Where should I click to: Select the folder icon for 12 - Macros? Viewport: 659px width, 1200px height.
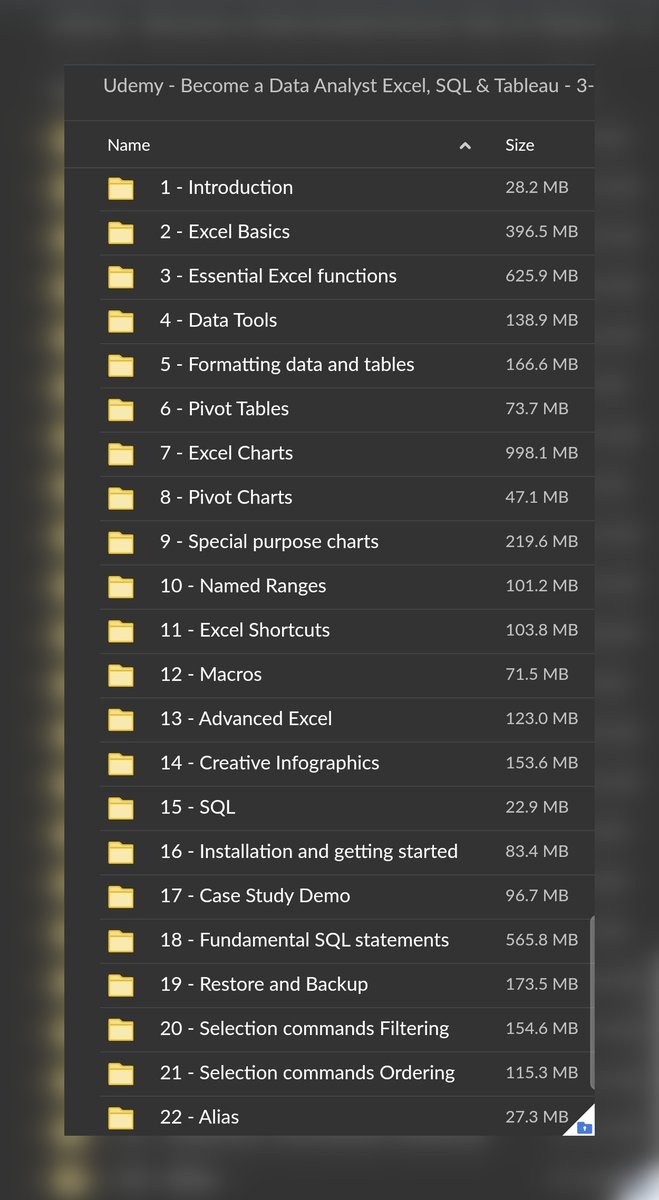(x=121, y=675)
